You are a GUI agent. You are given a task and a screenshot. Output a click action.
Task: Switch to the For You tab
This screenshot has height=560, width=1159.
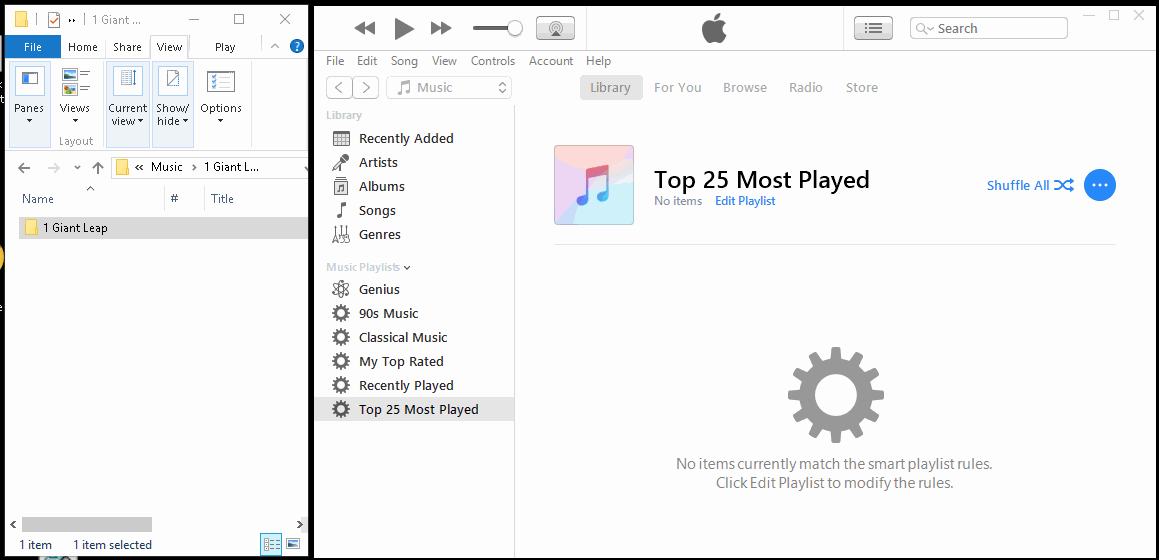[678, 87]
